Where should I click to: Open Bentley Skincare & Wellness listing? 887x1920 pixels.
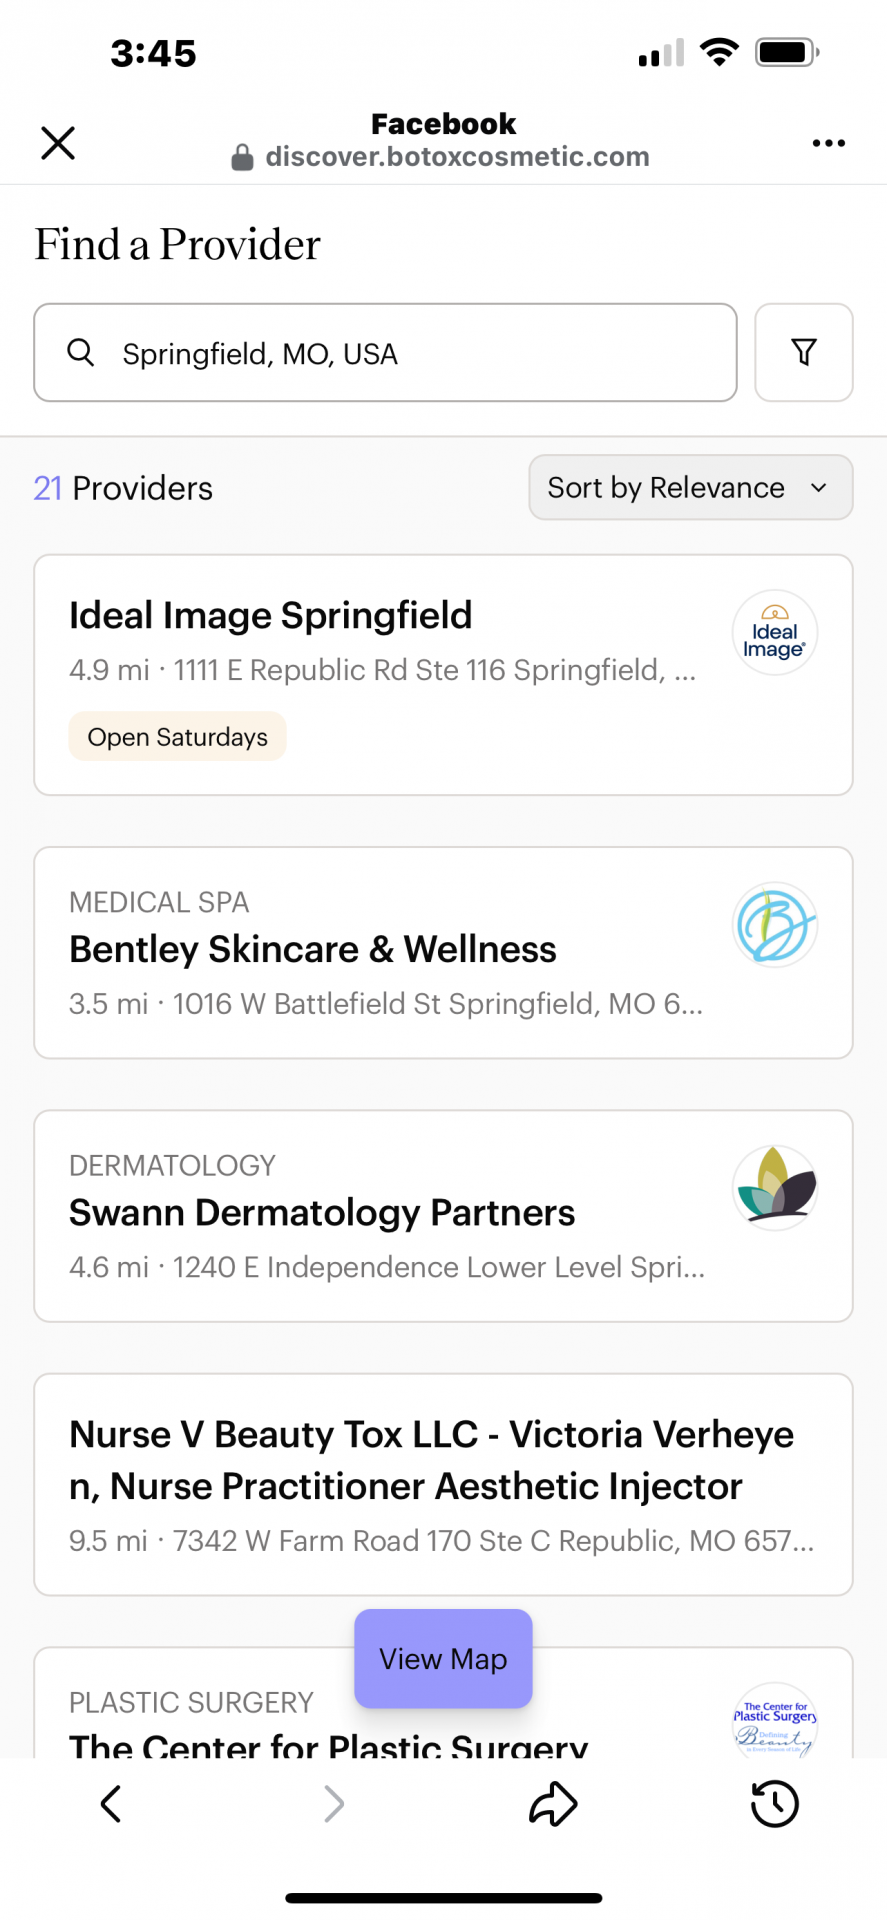[x=312, y=950]
